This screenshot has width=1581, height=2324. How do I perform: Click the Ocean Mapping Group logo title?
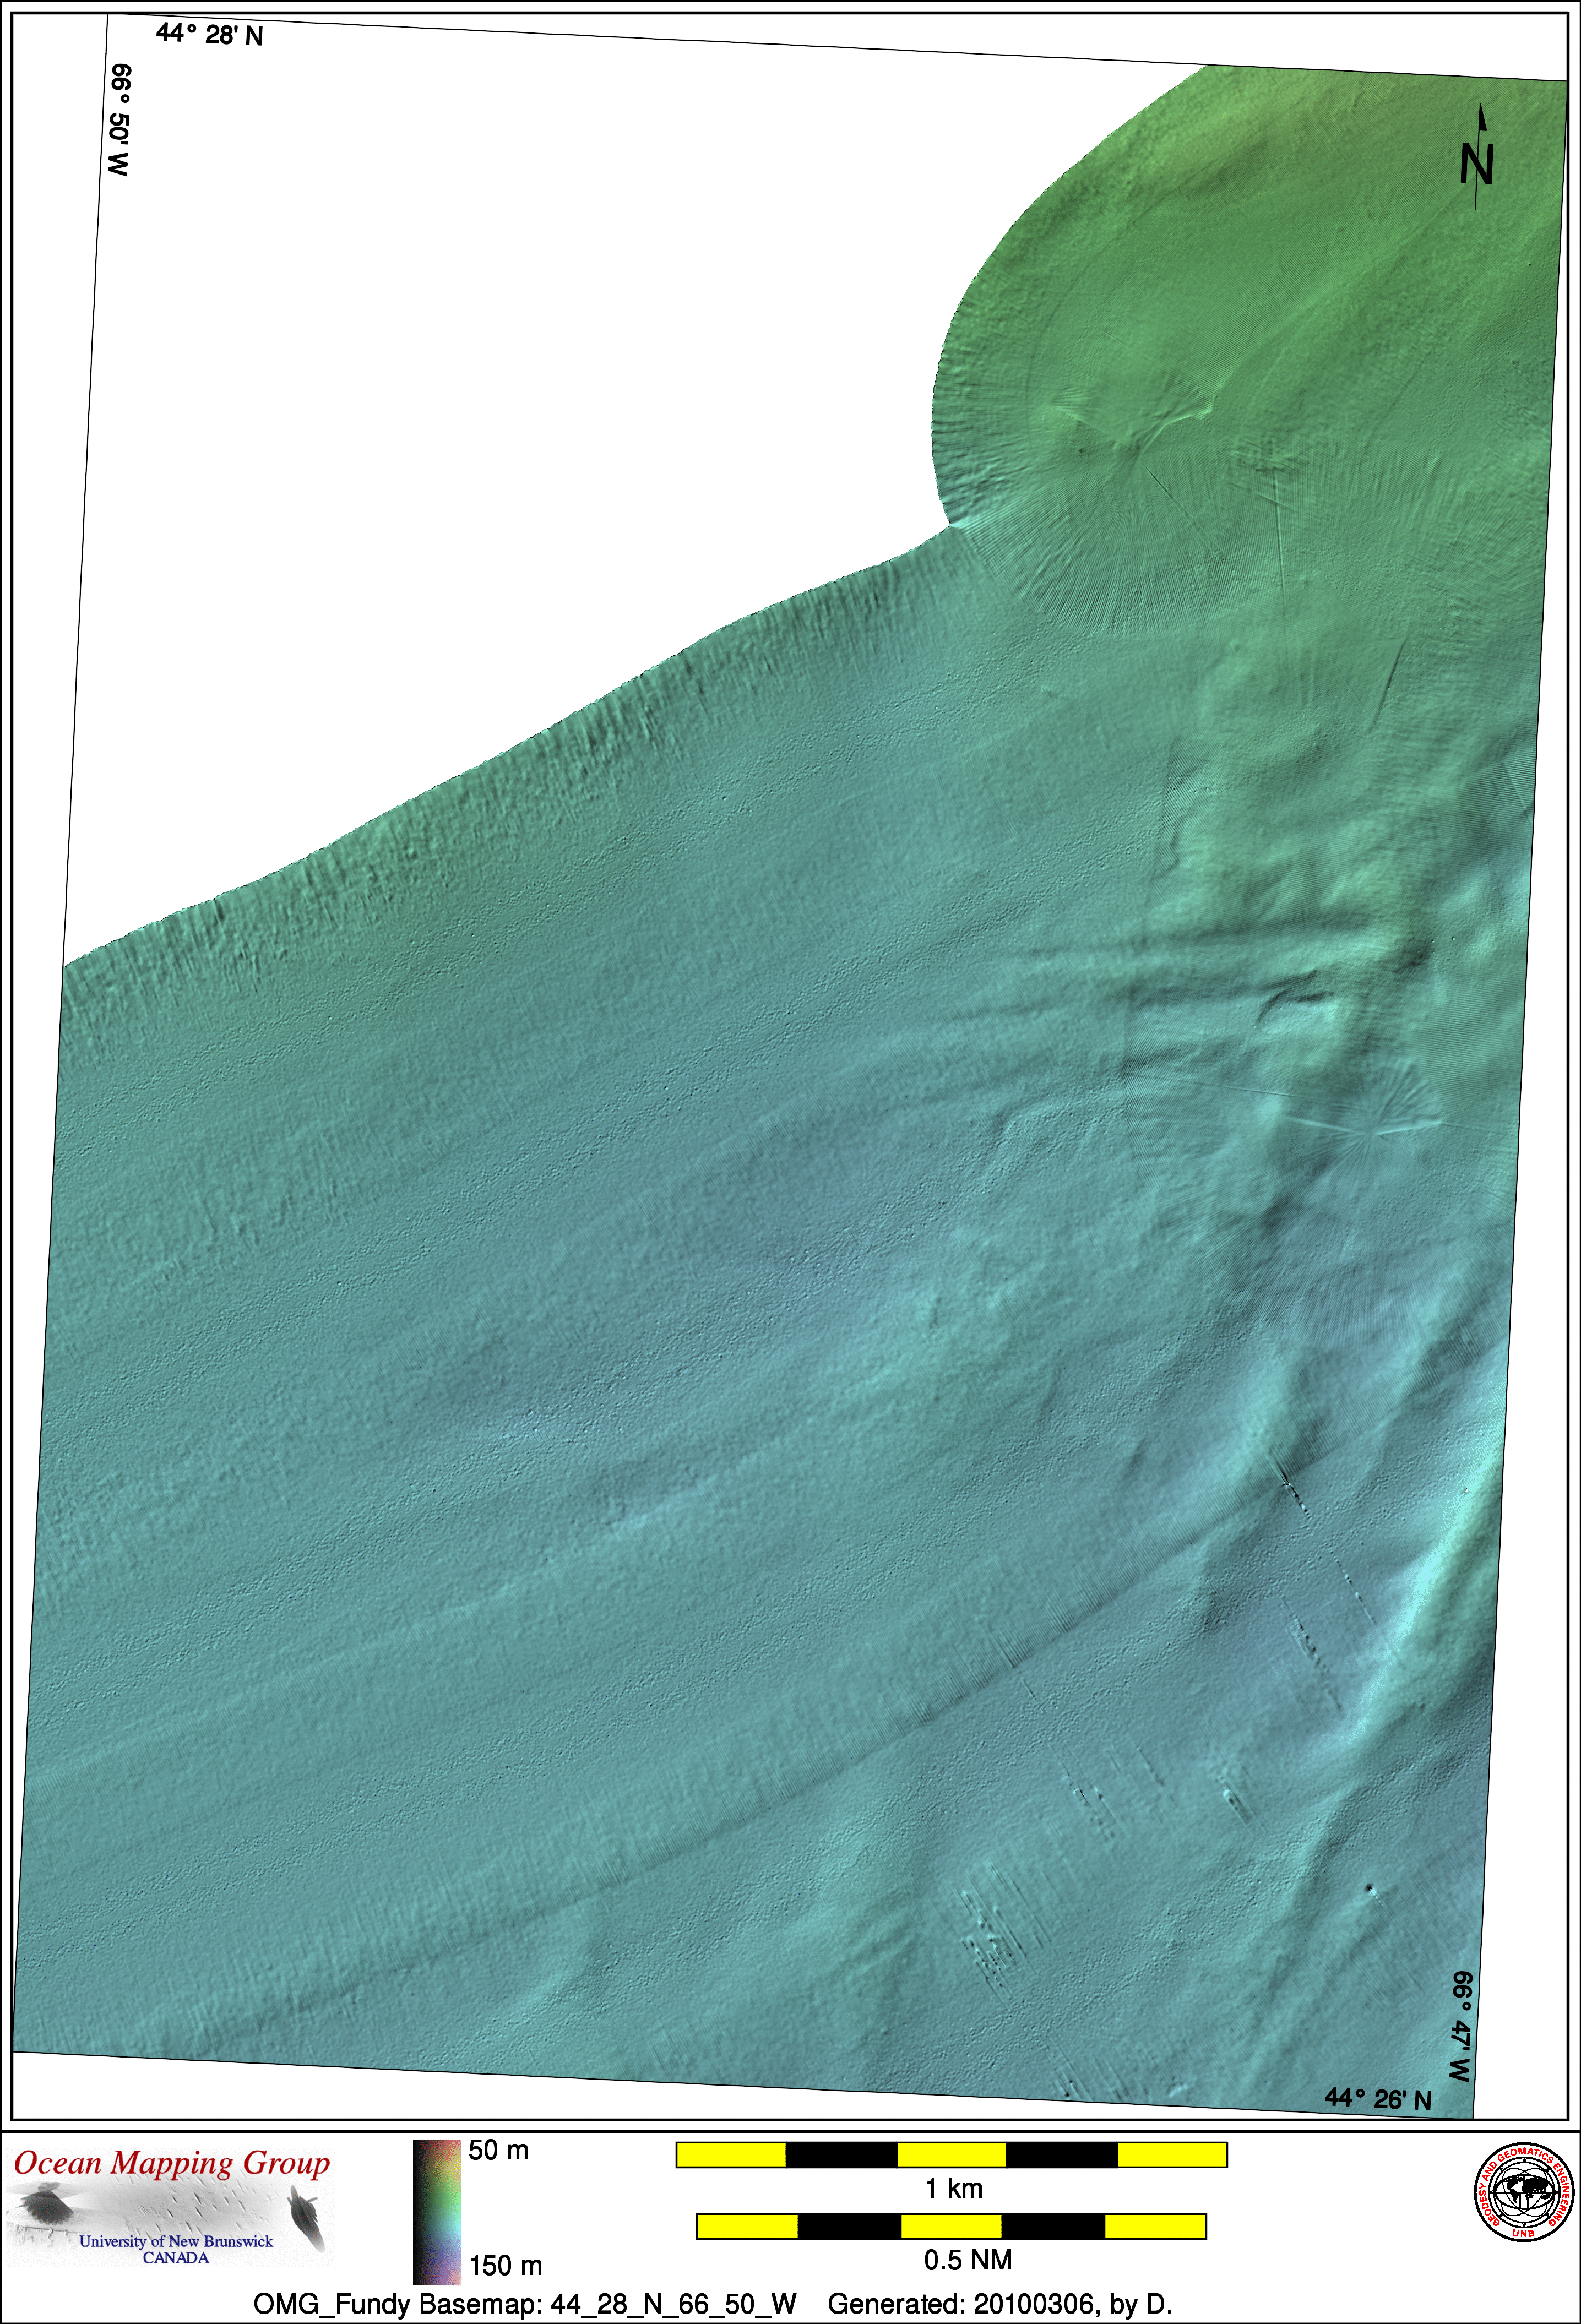tap(171, 2163)
